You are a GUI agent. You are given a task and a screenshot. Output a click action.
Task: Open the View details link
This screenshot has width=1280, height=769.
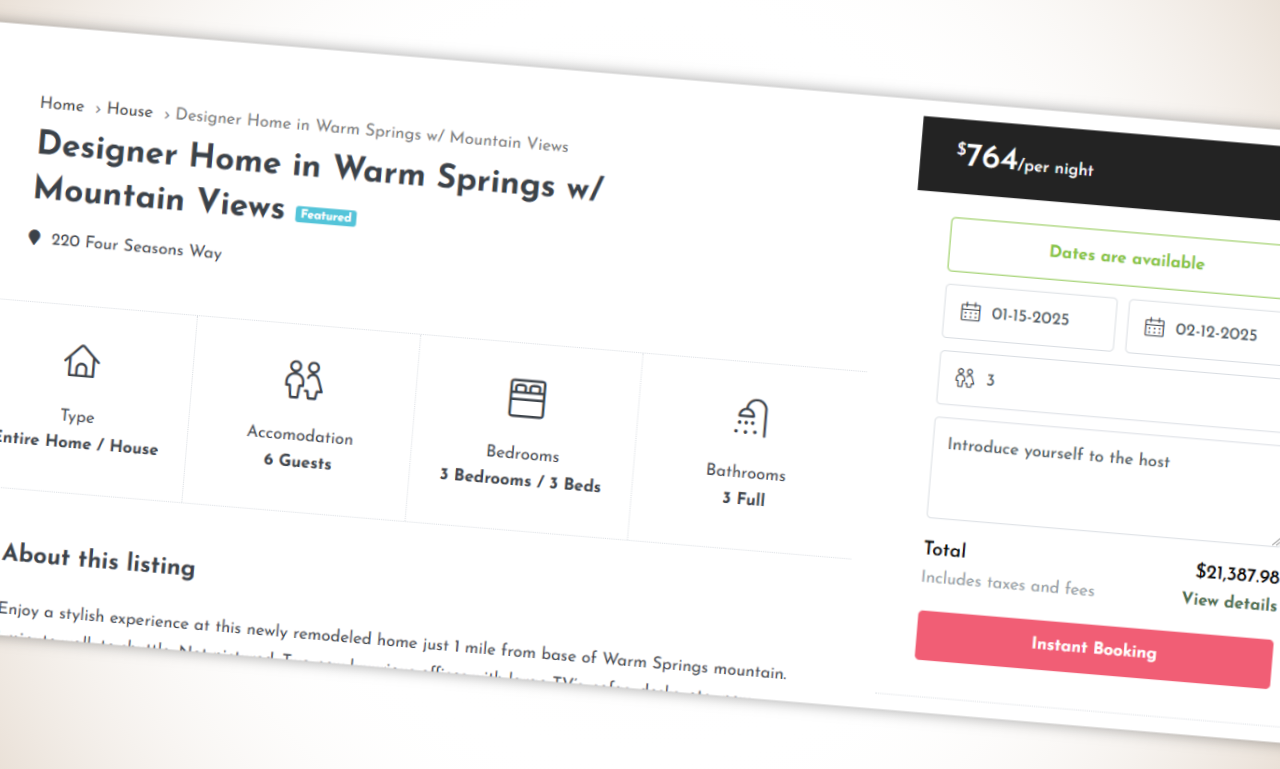[1229, 601]
